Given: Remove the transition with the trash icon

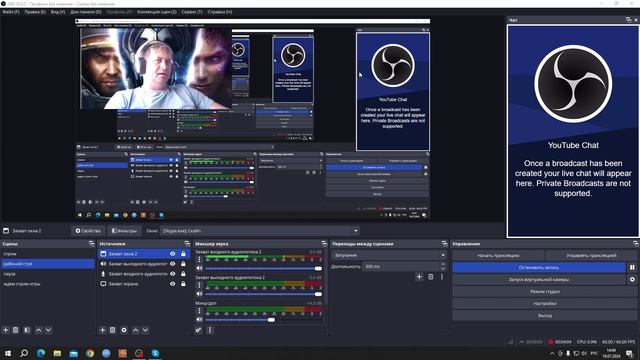Looking at the screenshot, I should 431,277.
